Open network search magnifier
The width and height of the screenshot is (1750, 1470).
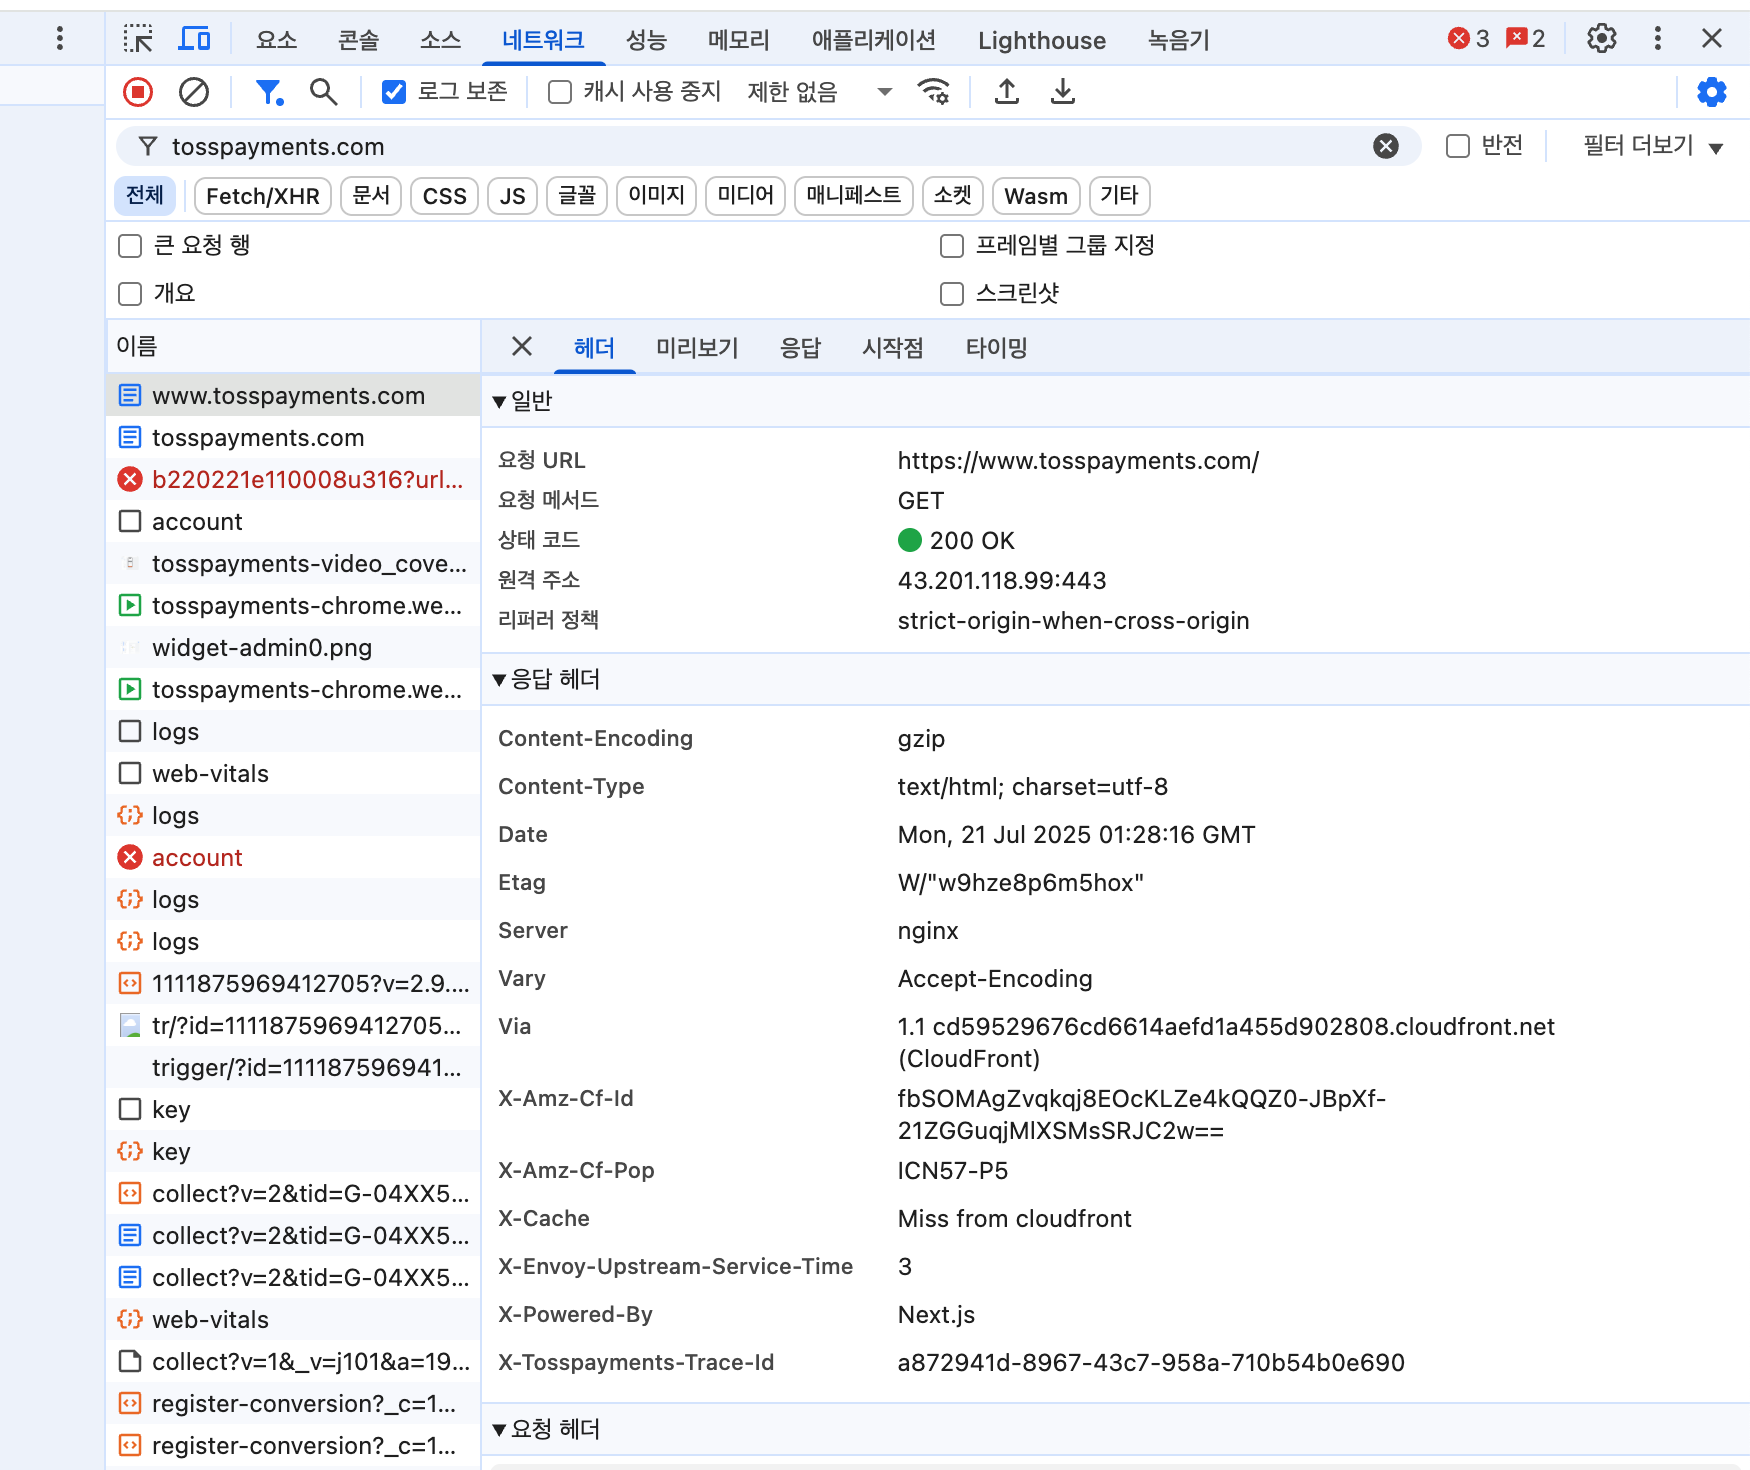323,92
